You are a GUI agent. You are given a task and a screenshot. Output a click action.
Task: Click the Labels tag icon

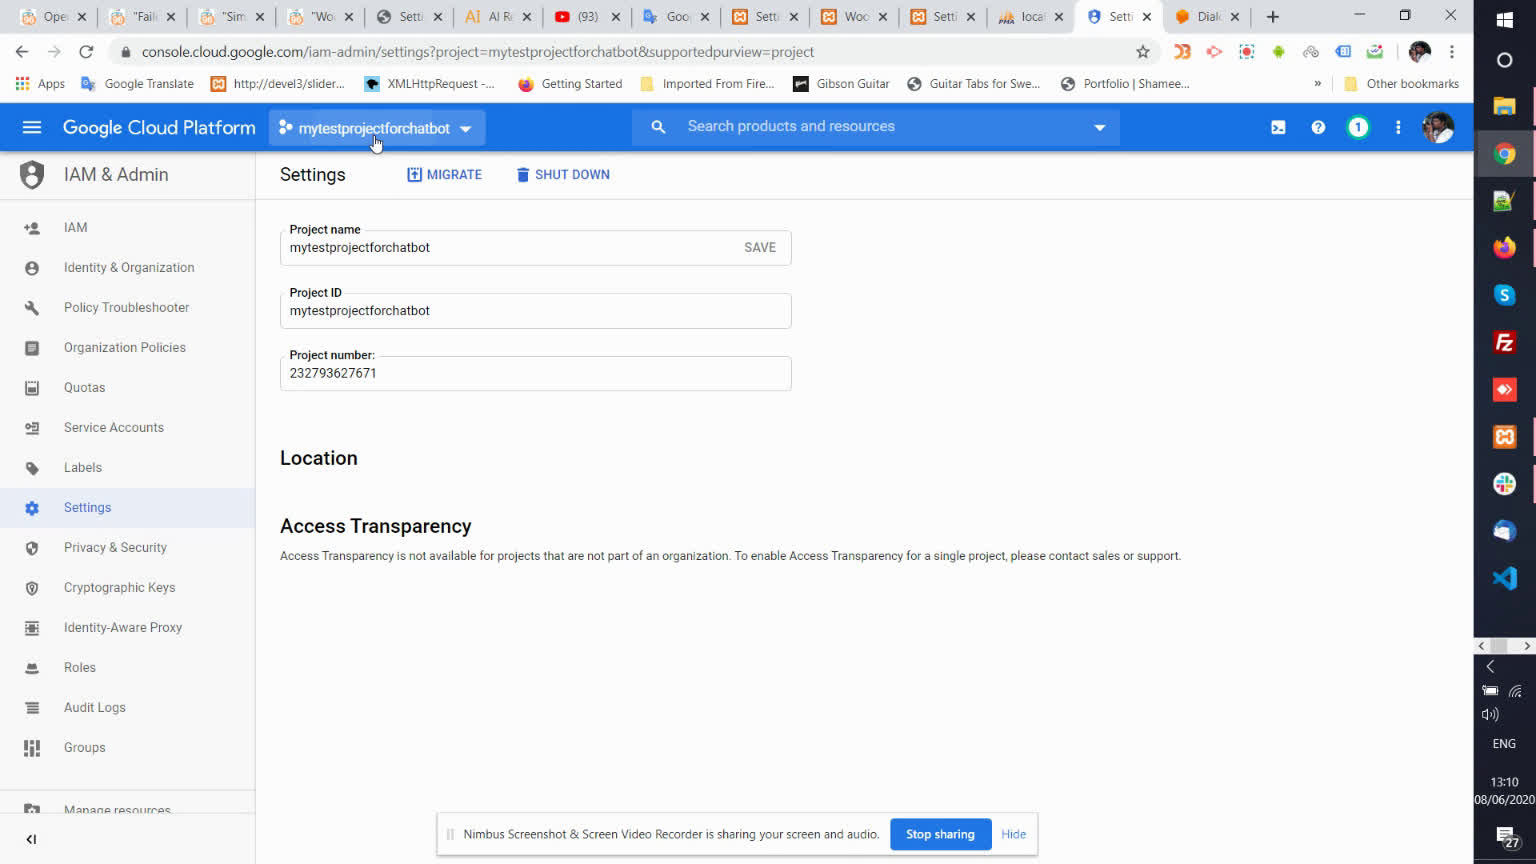(32, 468)
